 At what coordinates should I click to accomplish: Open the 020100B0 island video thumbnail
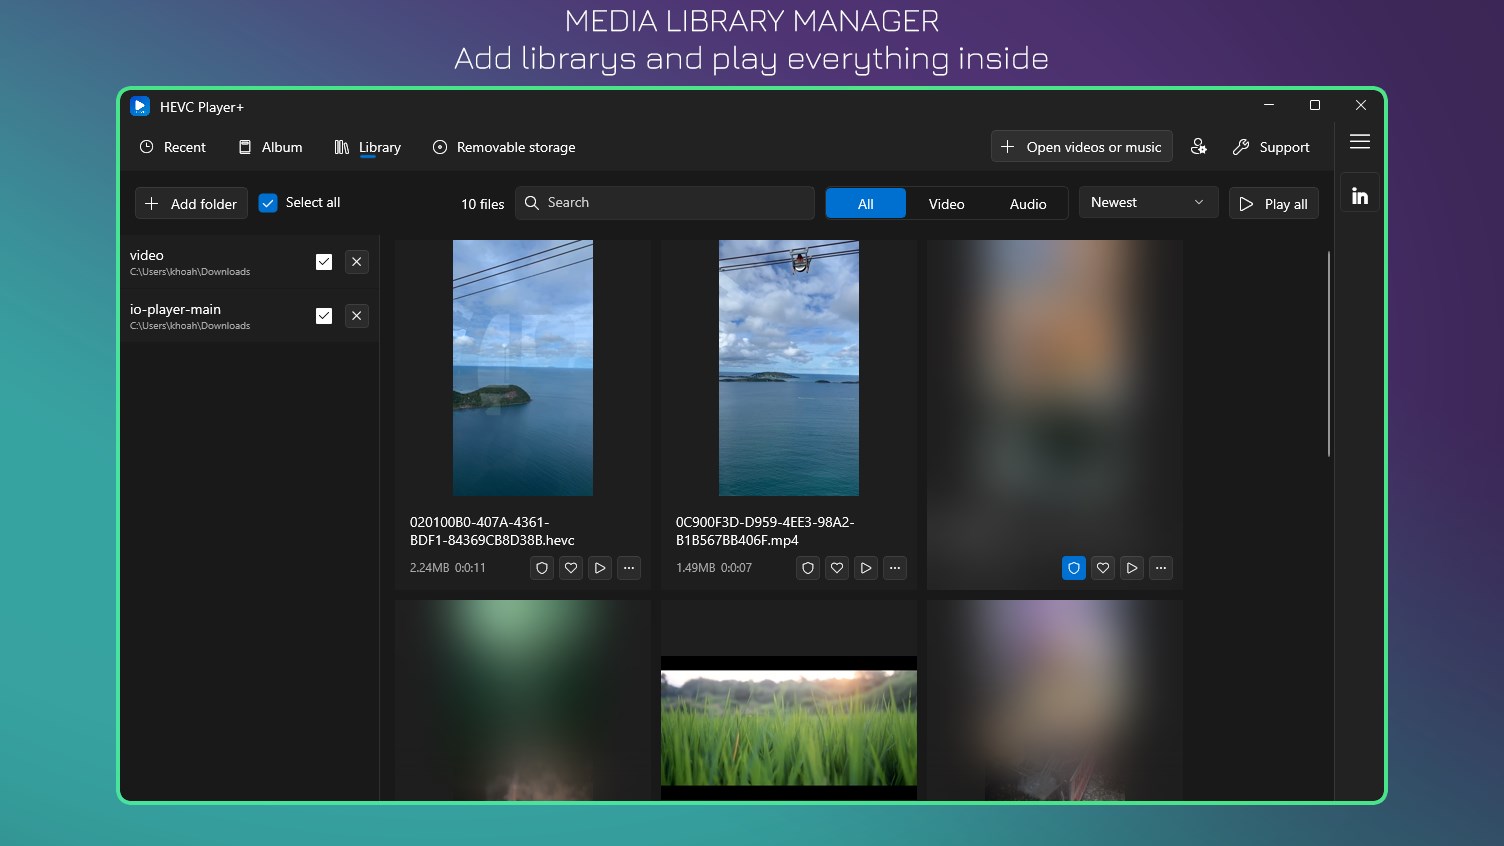click(x=523, y=368)
